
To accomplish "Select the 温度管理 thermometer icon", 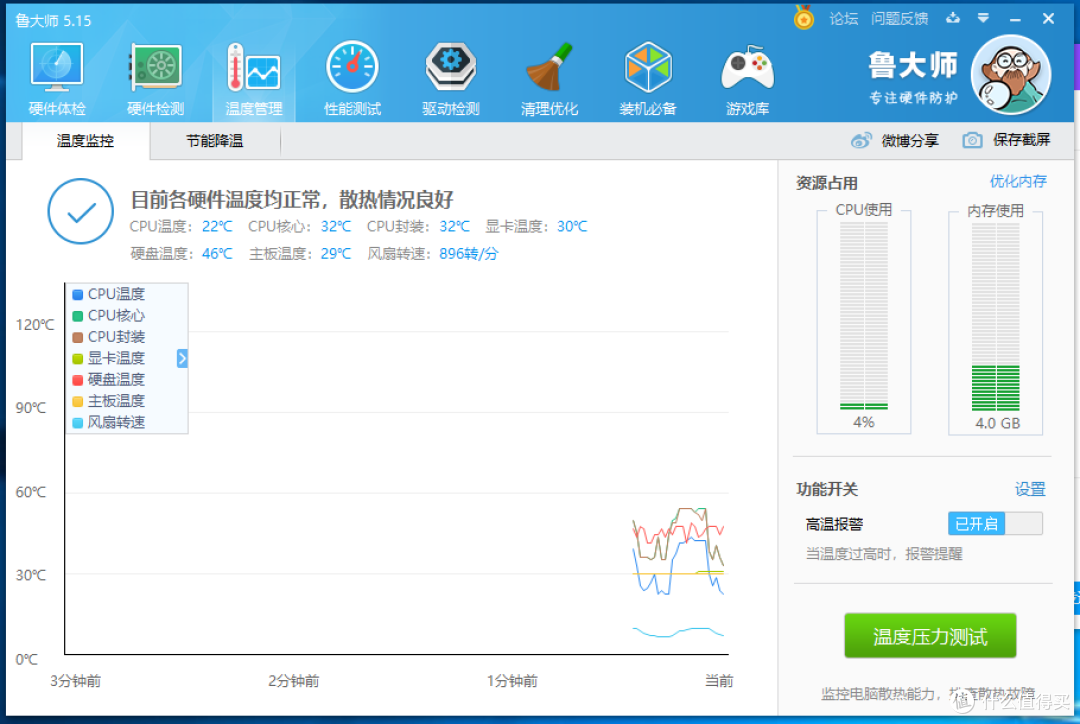I will pos(253,79).
